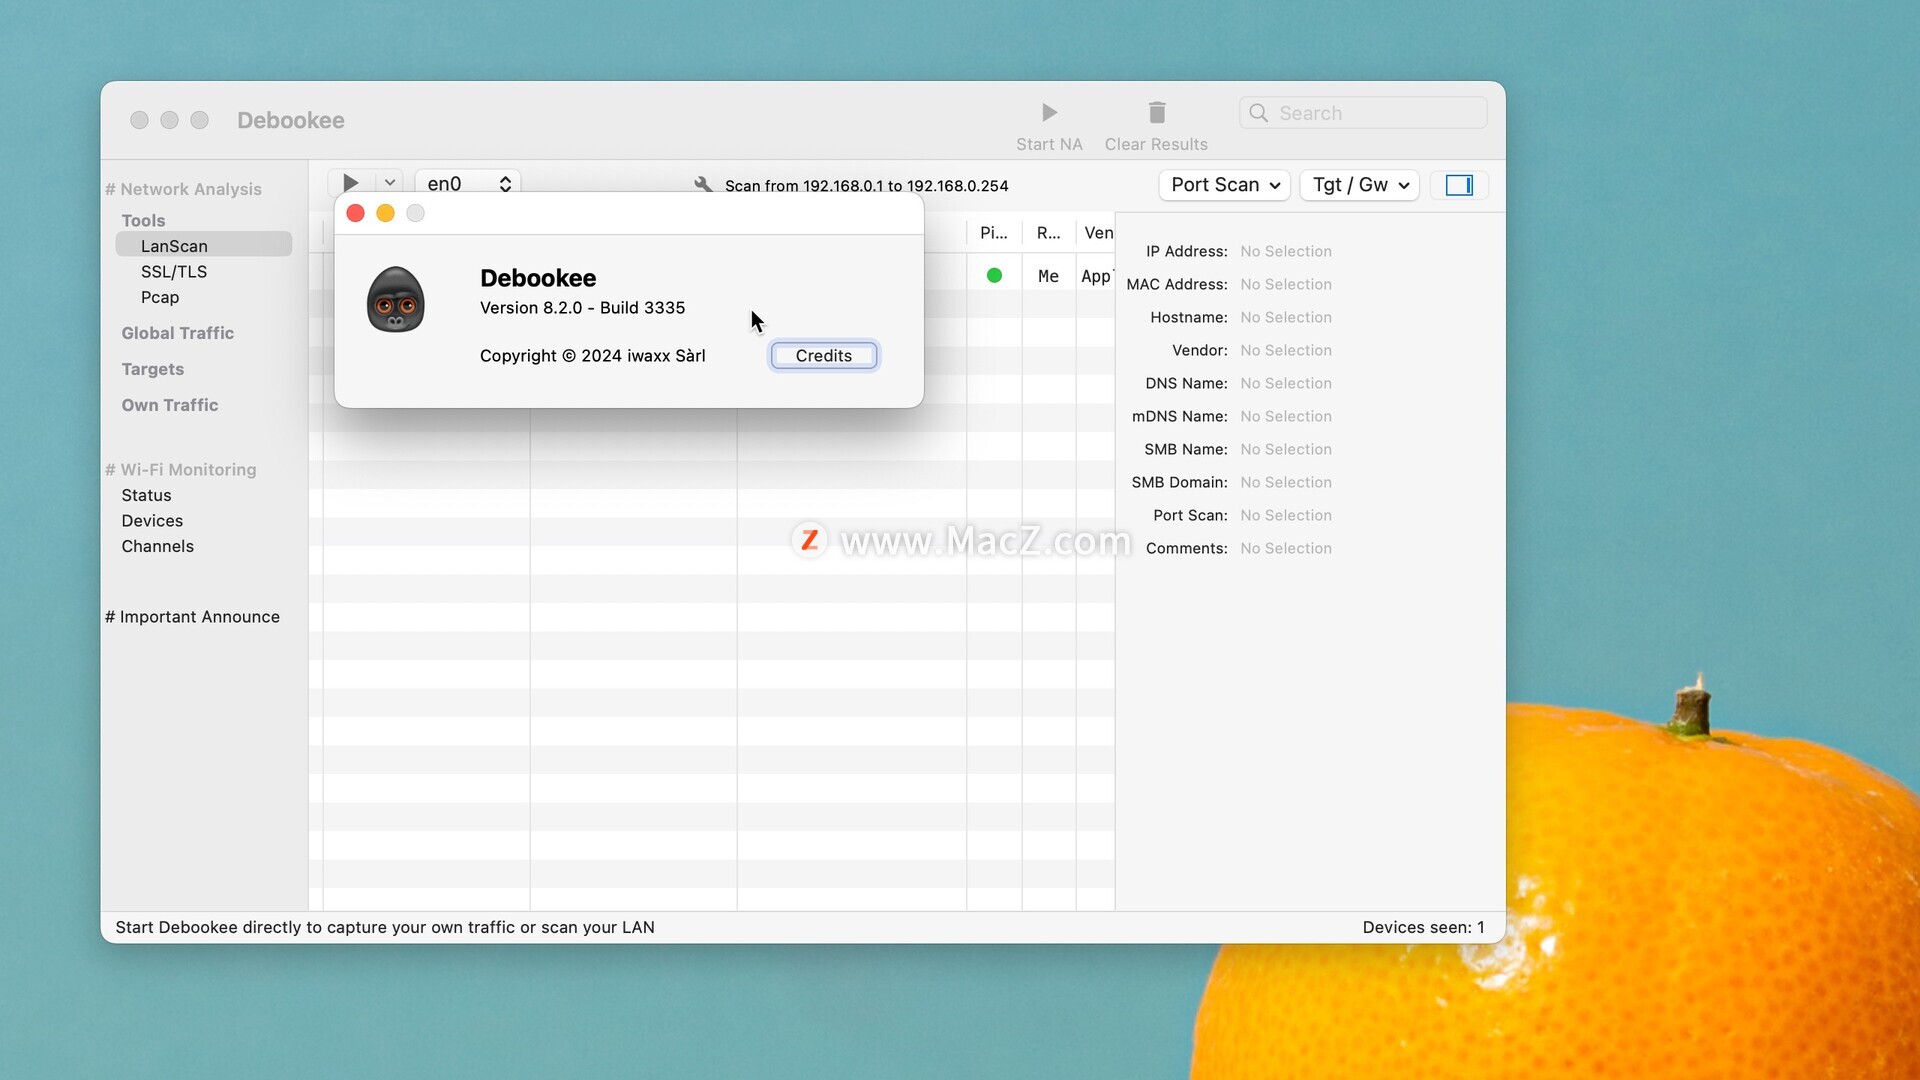Screen dimensions: 1920x1080
Task: Click the Start NA play icon
Action: point(1049,112)
